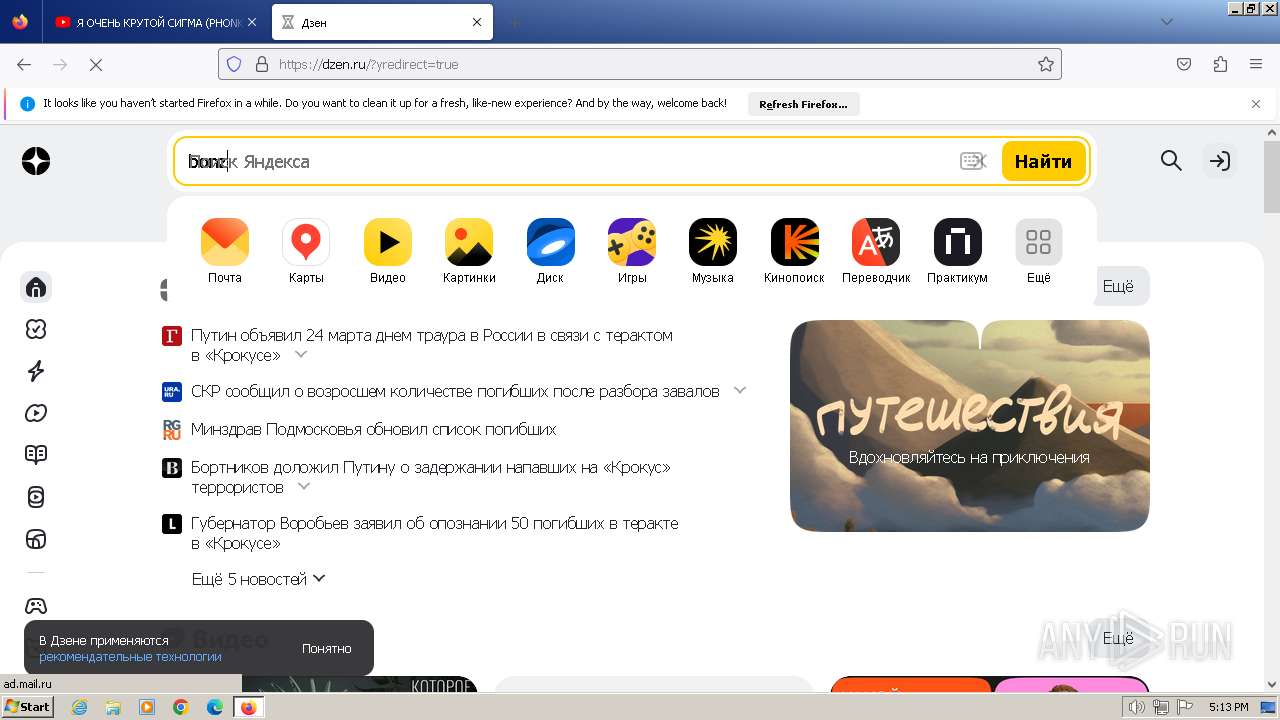
Task: Open a new tab with plus button
Action: coord(514,22)
